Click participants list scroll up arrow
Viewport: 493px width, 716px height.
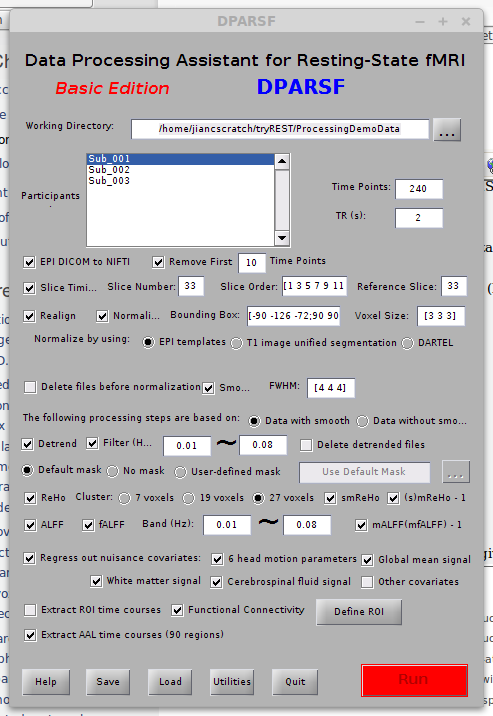tap(282, 161)
